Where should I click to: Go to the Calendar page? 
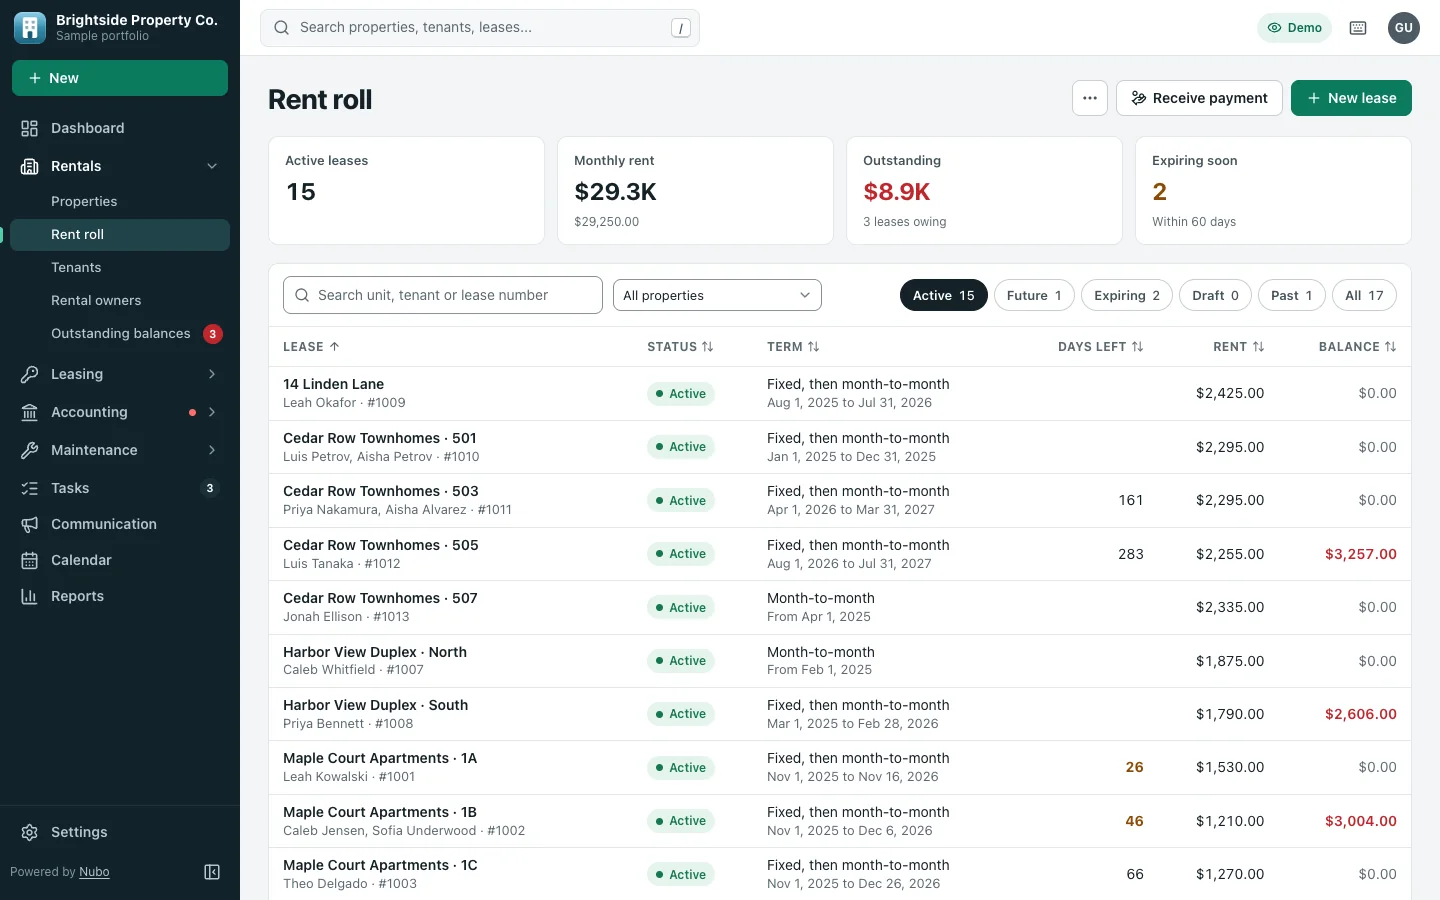point(120,560)
